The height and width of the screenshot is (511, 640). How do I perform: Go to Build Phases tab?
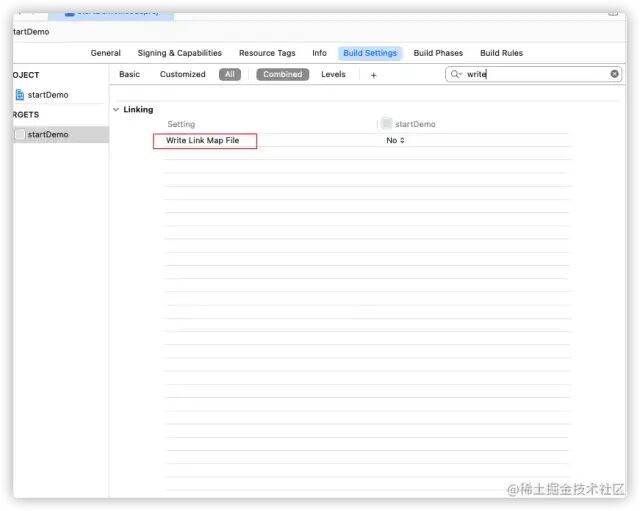click(438, 53)
